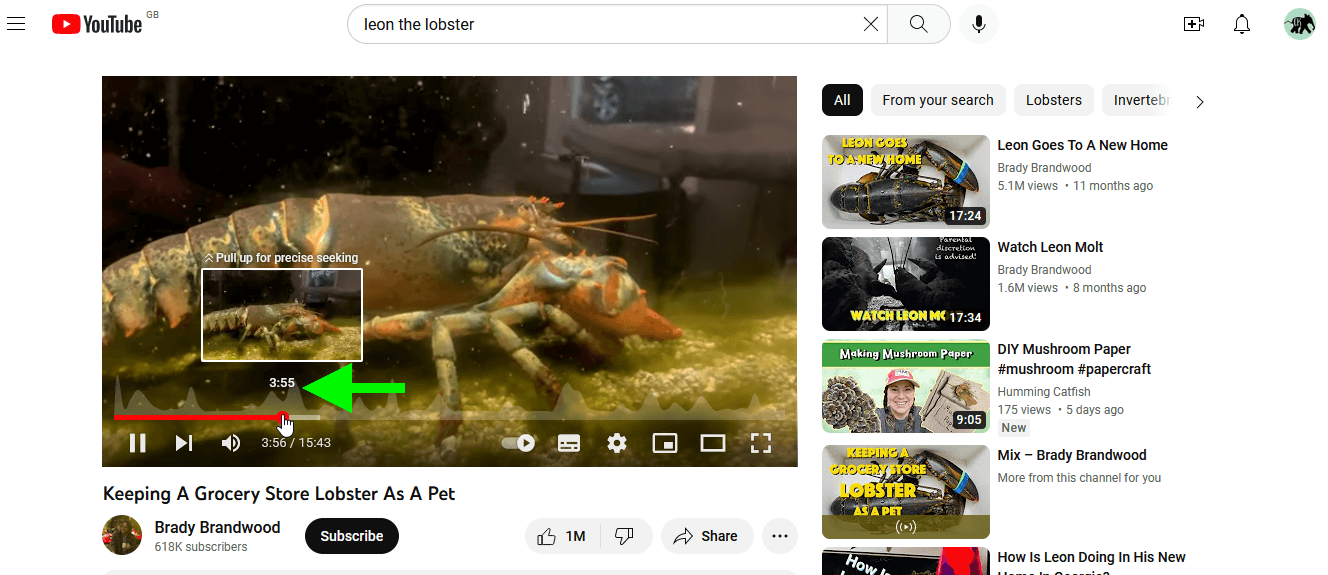Click the video progress bar scrubber
1328x575 pixels.
[x=283, y=417]
